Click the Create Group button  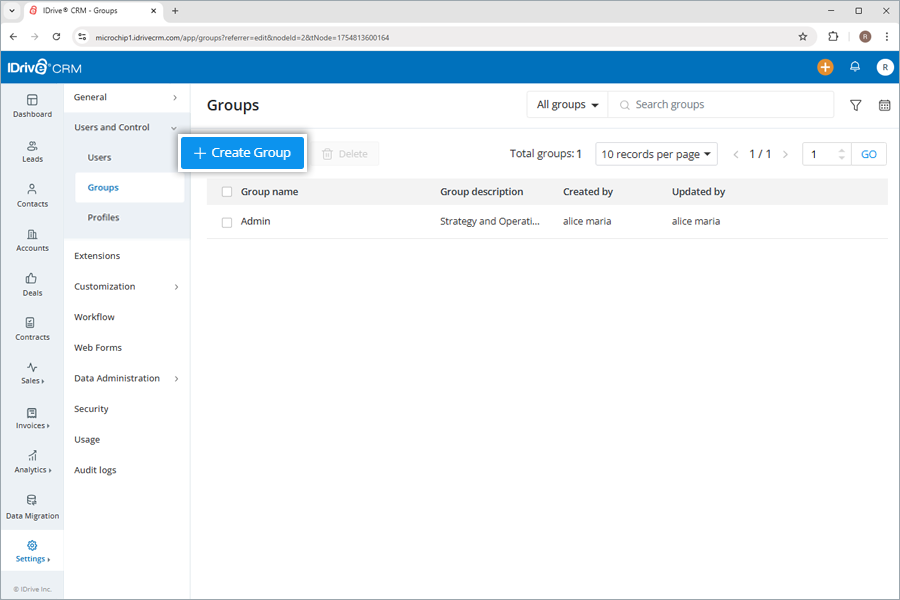pyautogui.click(x=242, y=153)
